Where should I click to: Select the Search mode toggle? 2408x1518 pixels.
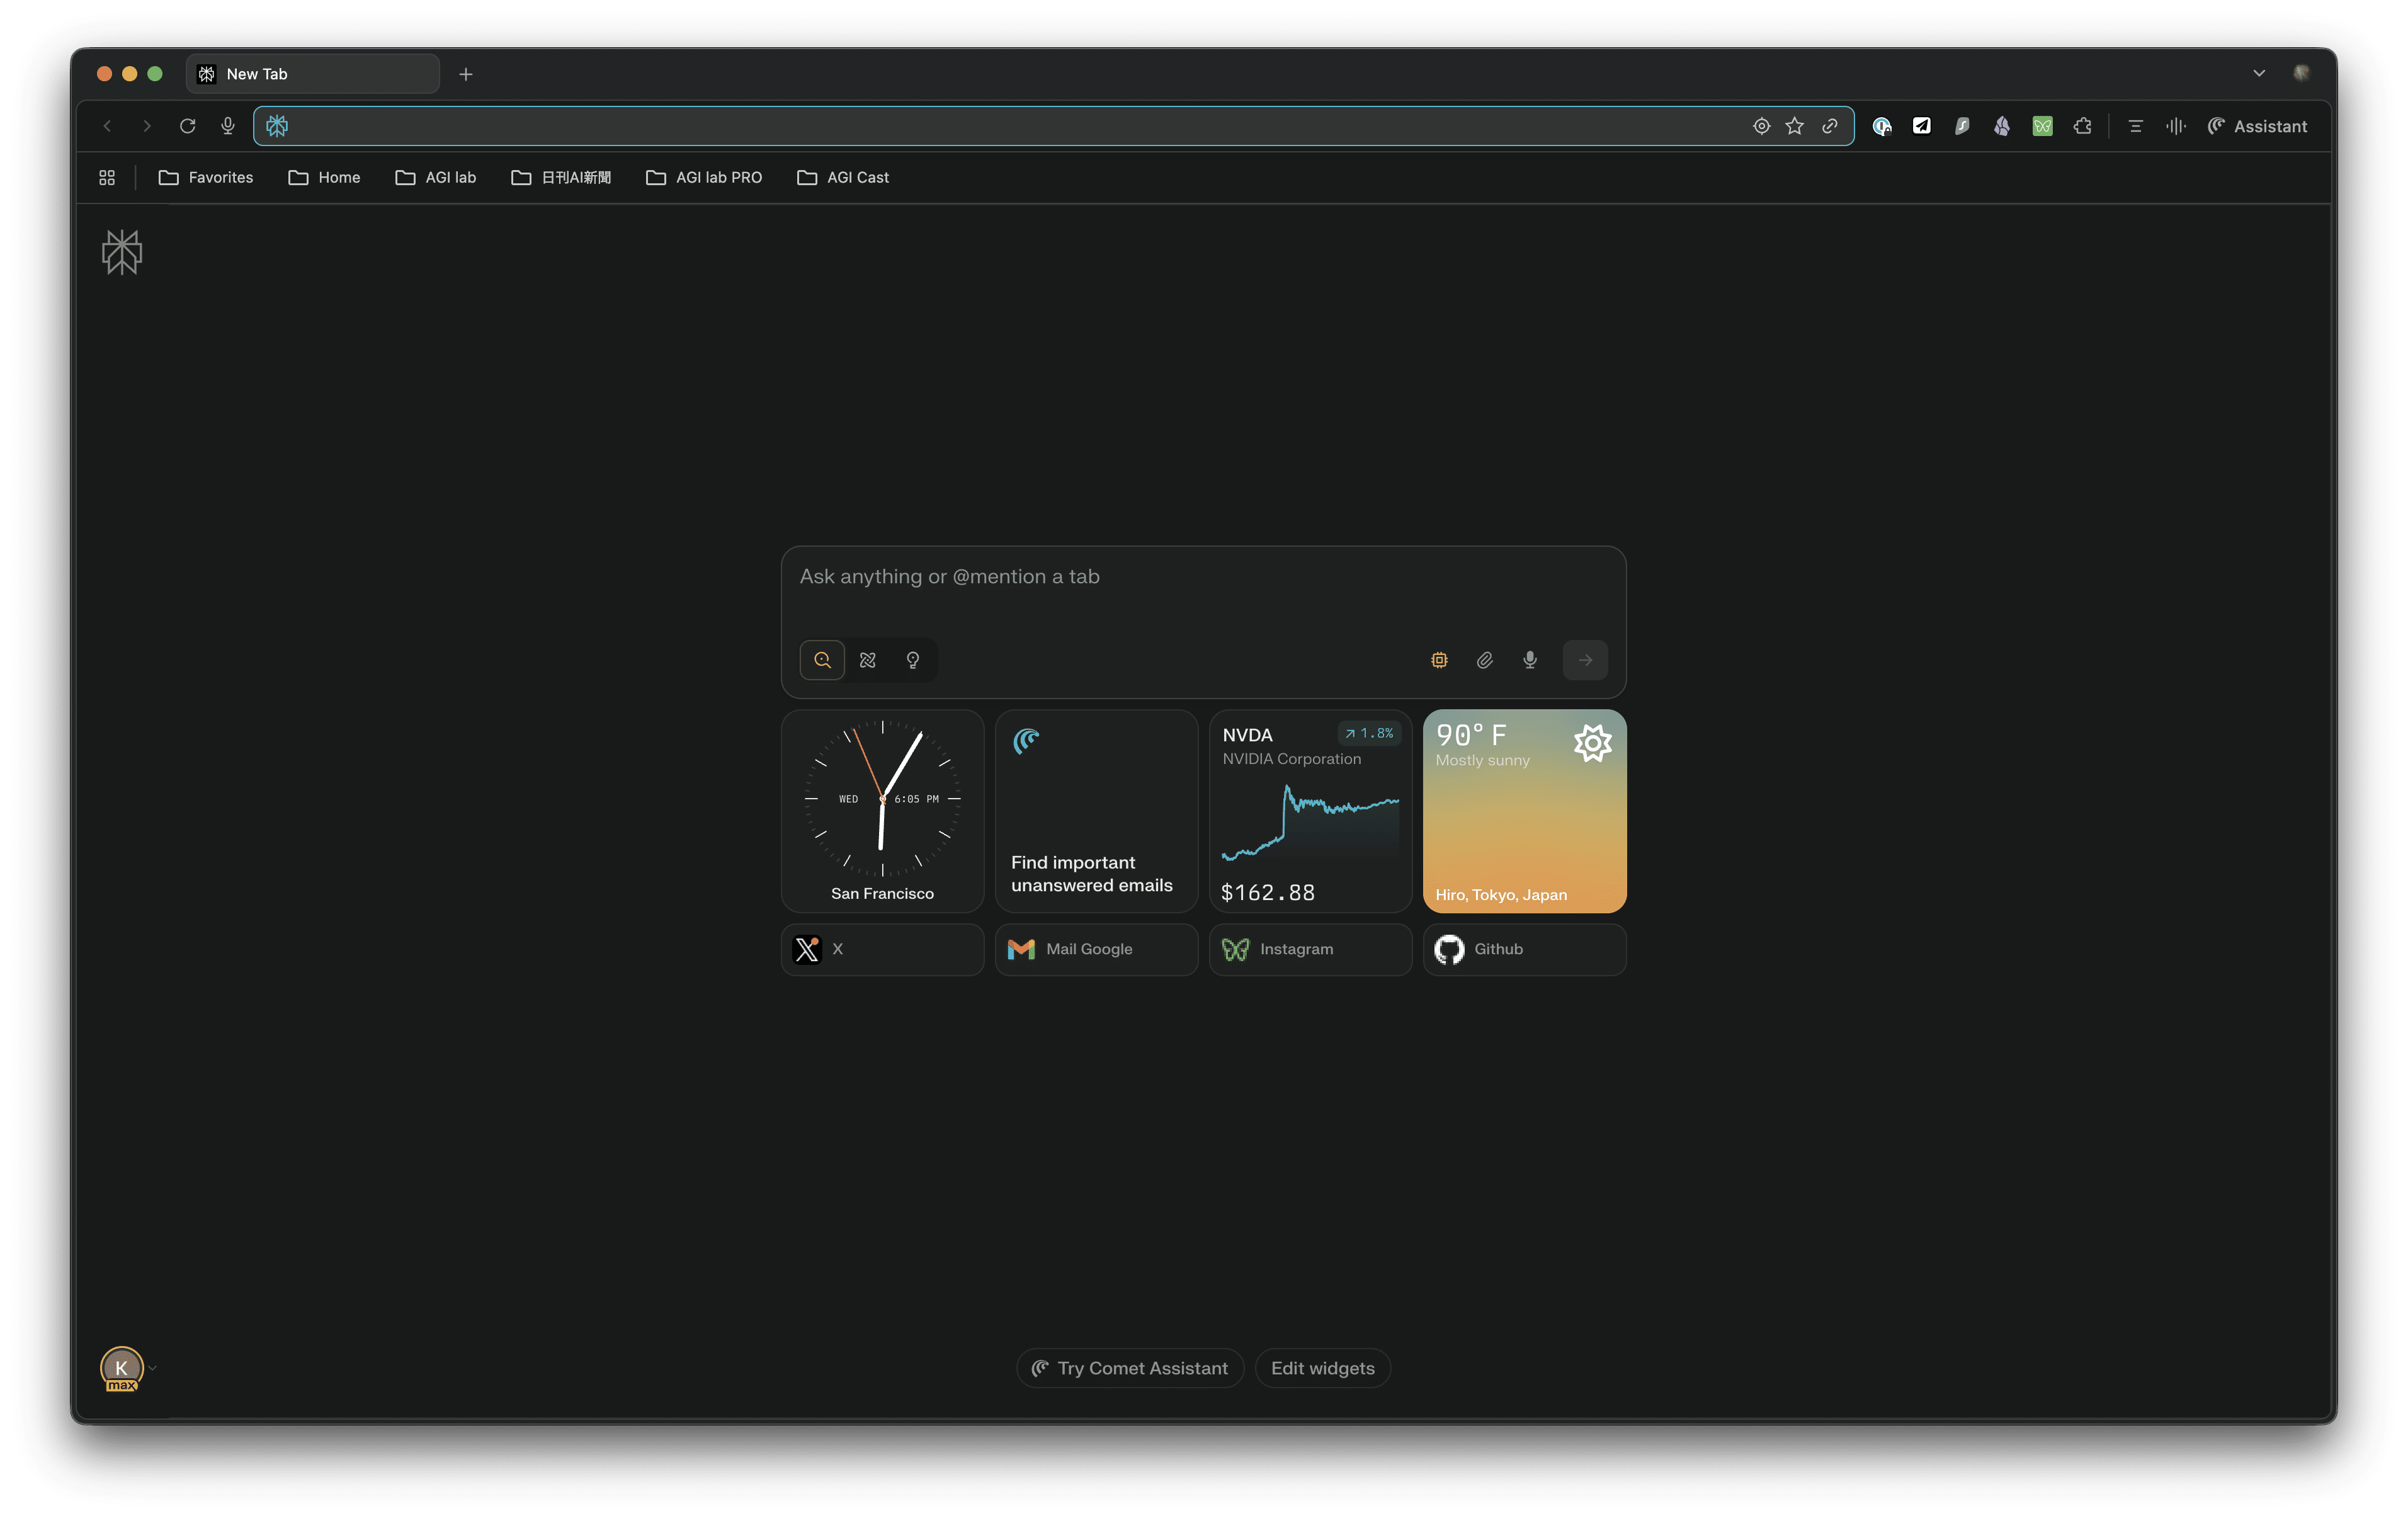[x=822, y=660]
